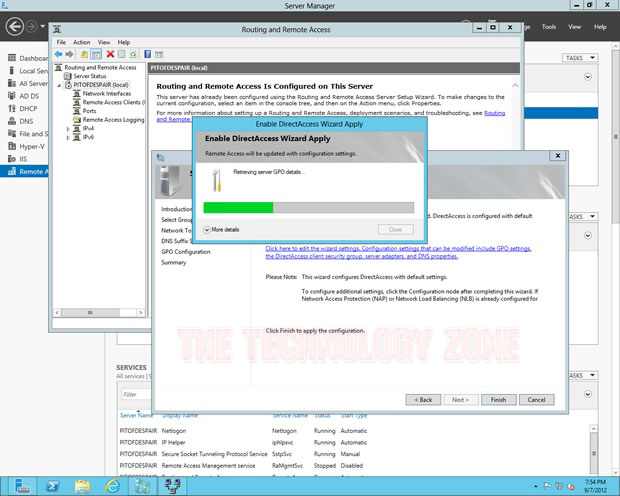620x496 pixels.
Task: Open Dashboard in Server Manager sidebar
Action: coord(27,58)
